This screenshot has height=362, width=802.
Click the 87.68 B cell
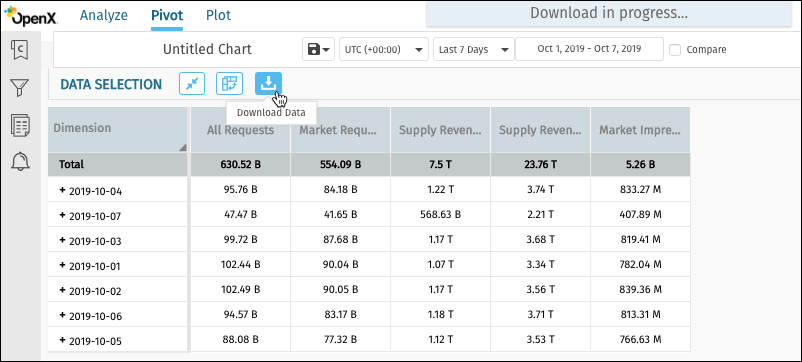(x=340, y=240)
